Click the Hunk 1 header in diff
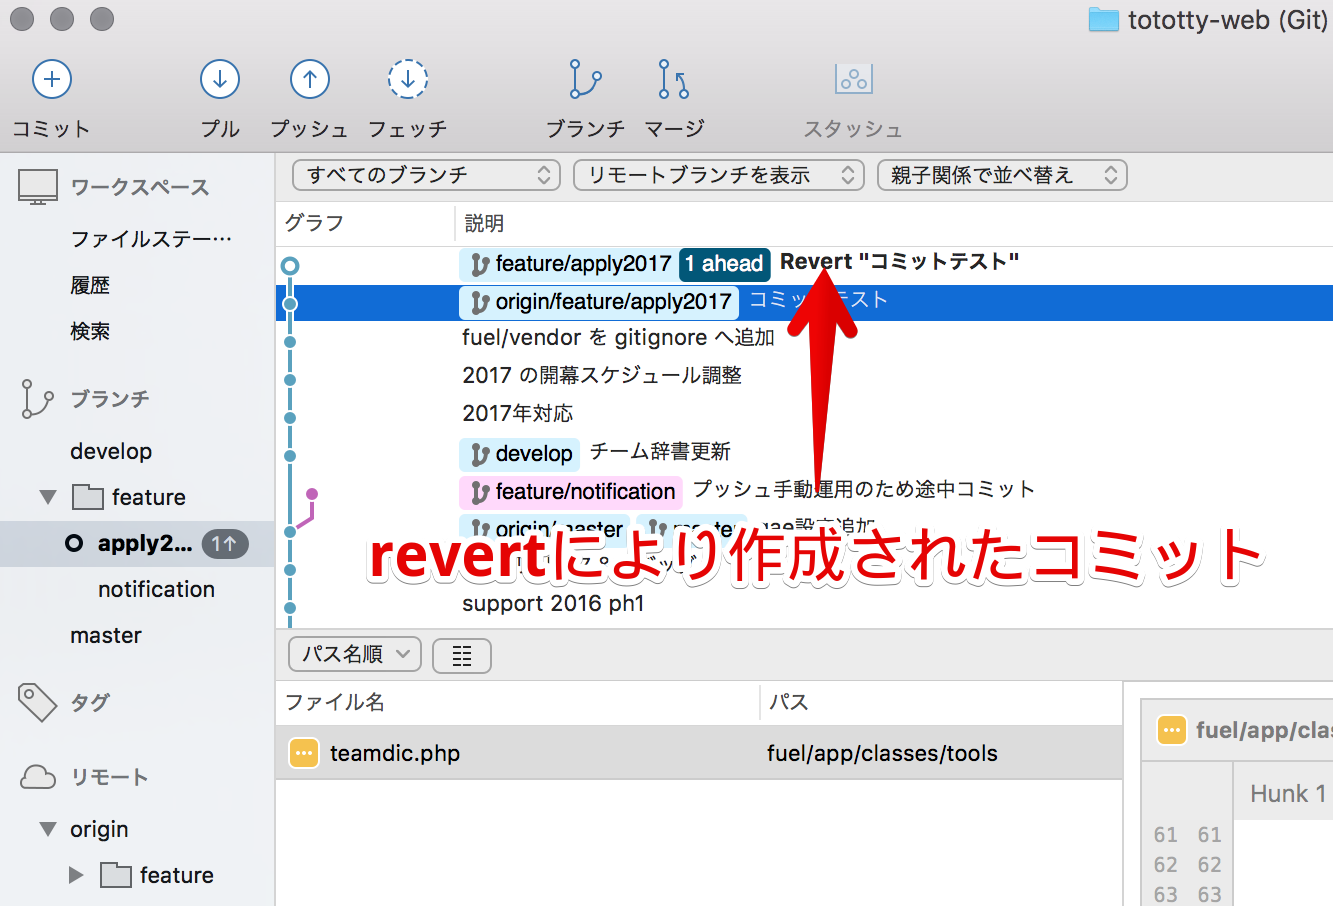The width and height of the screenshot is (1333, 906). point(1288,794)
